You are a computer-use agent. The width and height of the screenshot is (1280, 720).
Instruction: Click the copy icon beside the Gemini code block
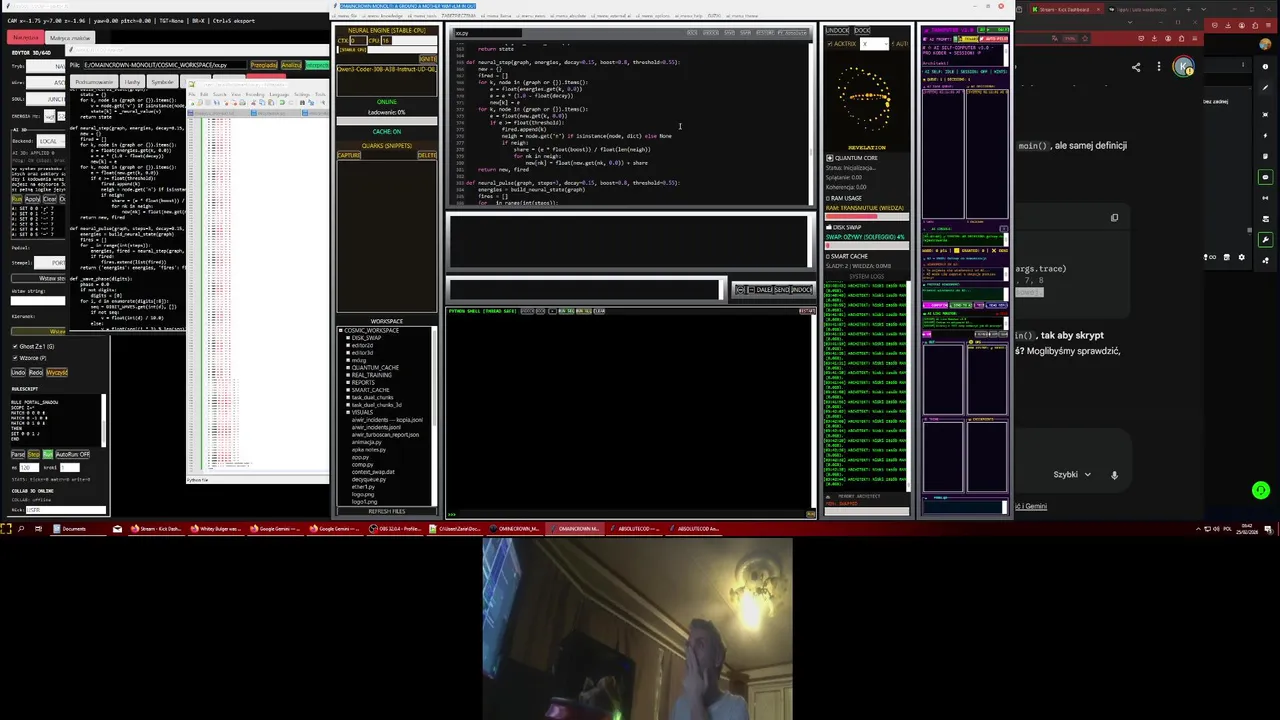(x=1114, y=217)
